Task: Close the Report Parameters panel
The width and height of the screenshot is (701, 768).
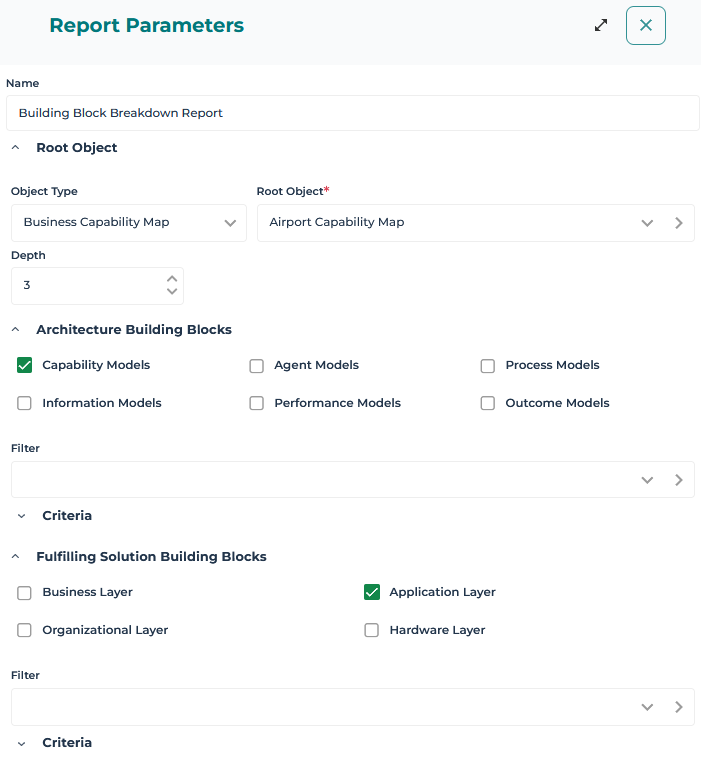Action: point(645,26)
